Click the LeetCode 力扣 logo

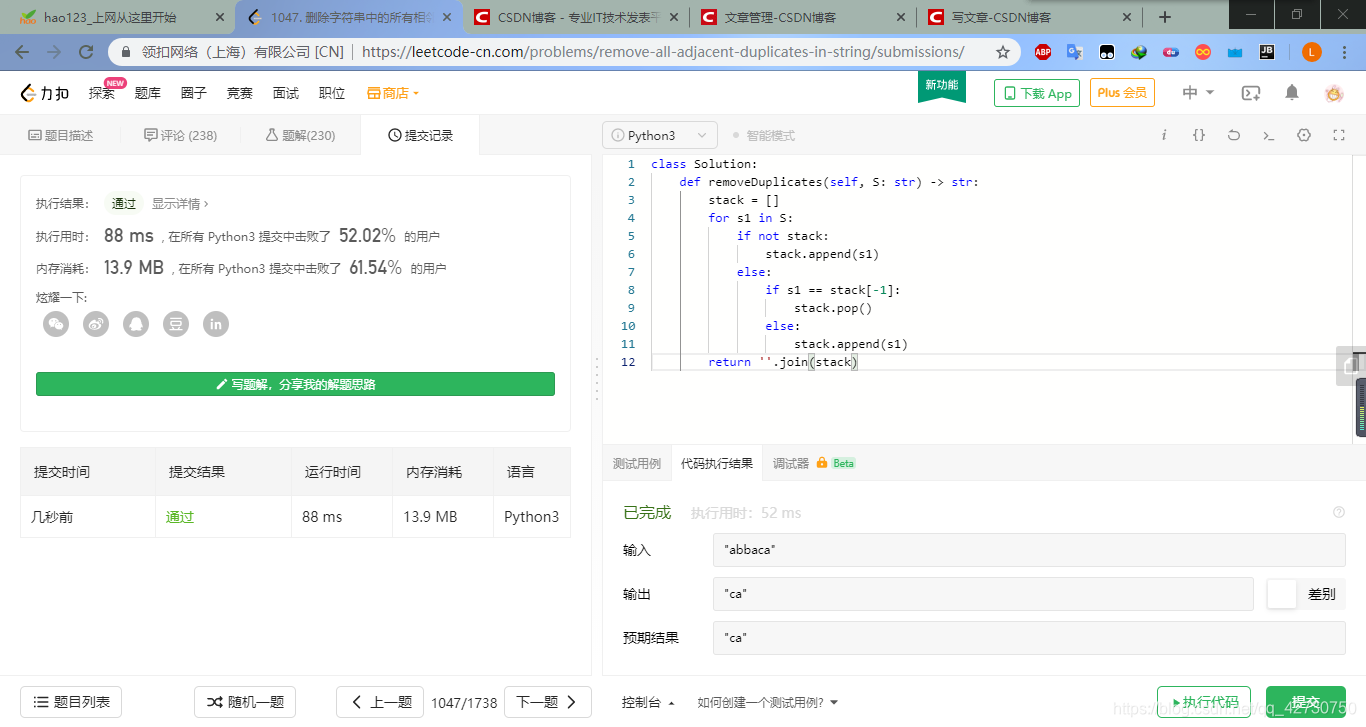pyautogui.click(x=45, y=93)
